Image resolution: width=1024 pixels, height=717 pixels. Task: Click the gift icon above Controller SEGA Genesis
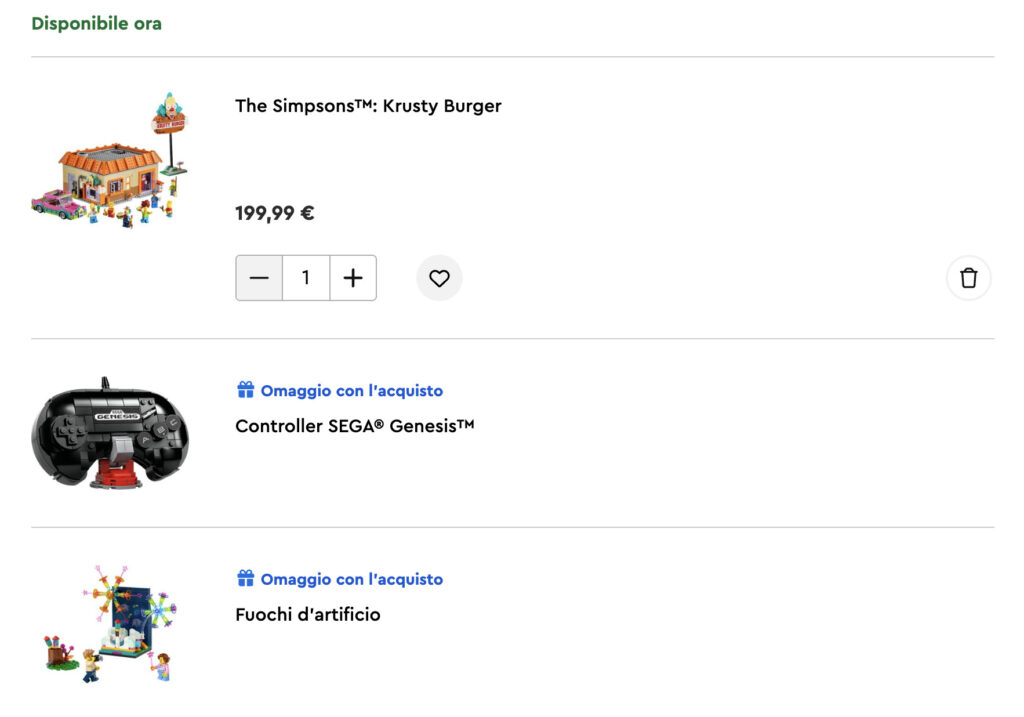pyautogui.click(x=246, y=390)
